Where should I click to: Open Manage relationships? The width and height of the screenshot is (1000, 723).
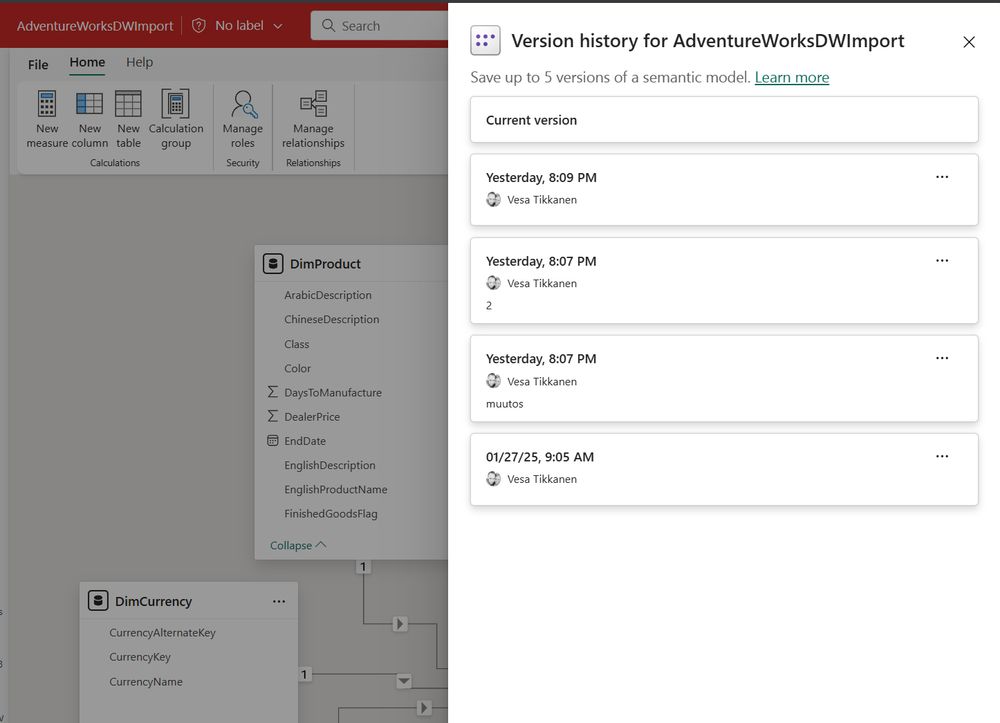pos(313,119)
